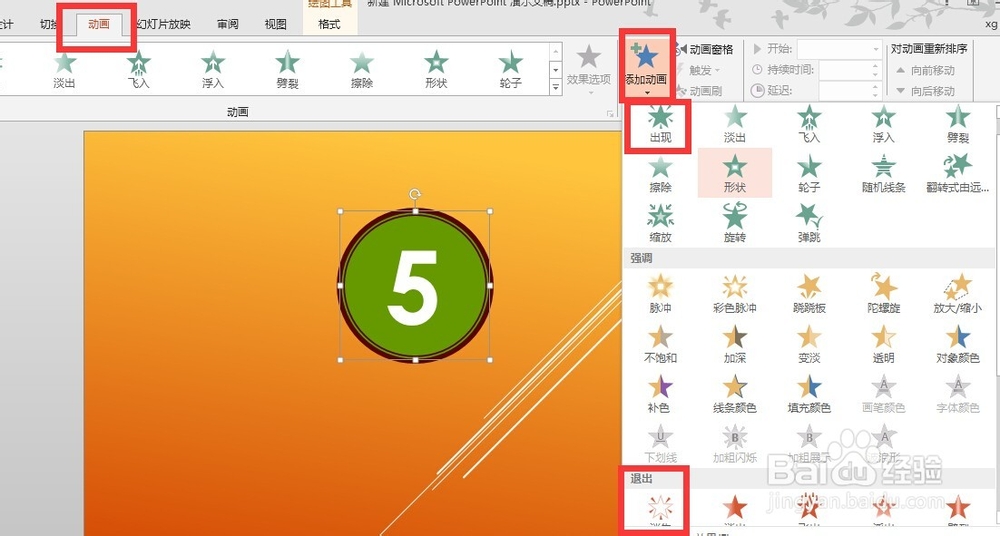Pick 擦除 effect in ribbon gallery
The width and height of the screenshot is (1000, 536).
click(362, 70)
